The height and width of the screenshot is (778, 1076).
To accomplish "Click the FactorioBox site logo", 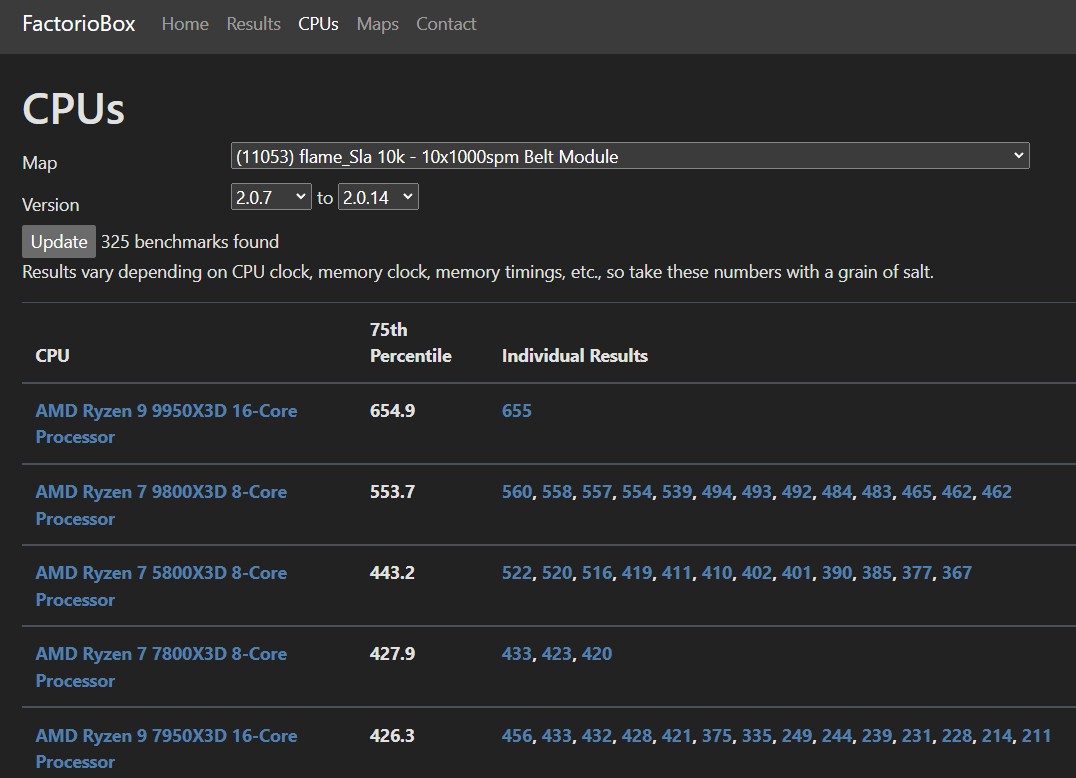I will point(78,23).
